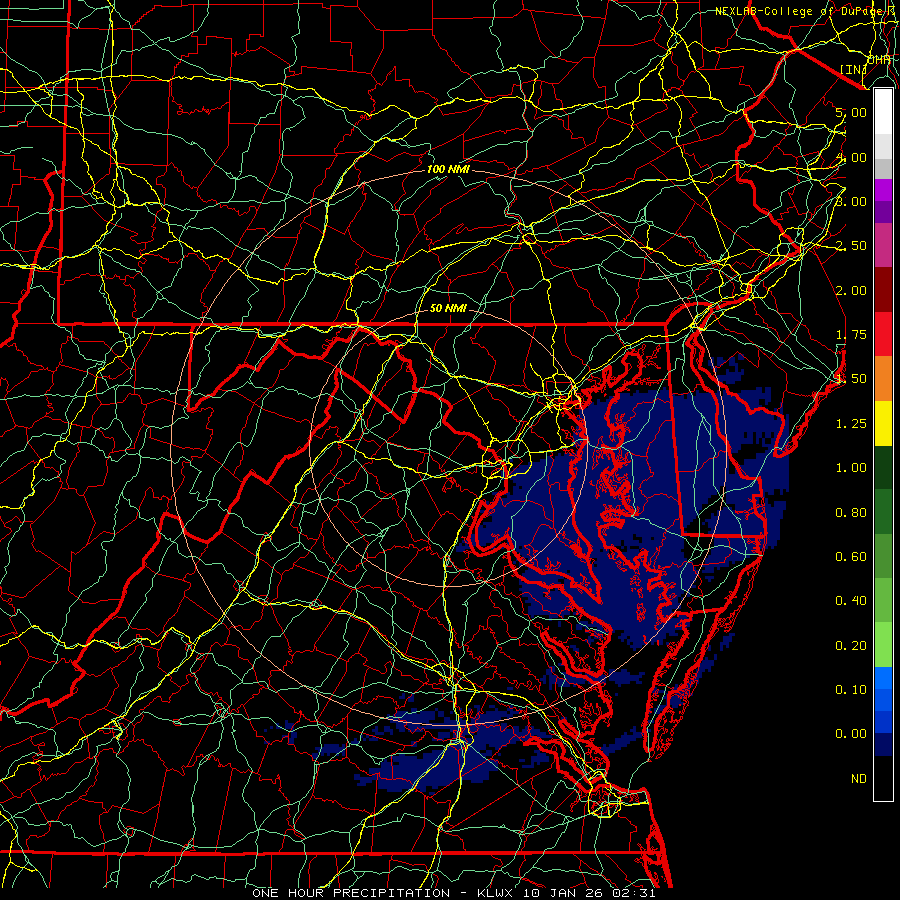
Task: Click the [IN] units label above the legend
Action: click(x=853, y=69)
